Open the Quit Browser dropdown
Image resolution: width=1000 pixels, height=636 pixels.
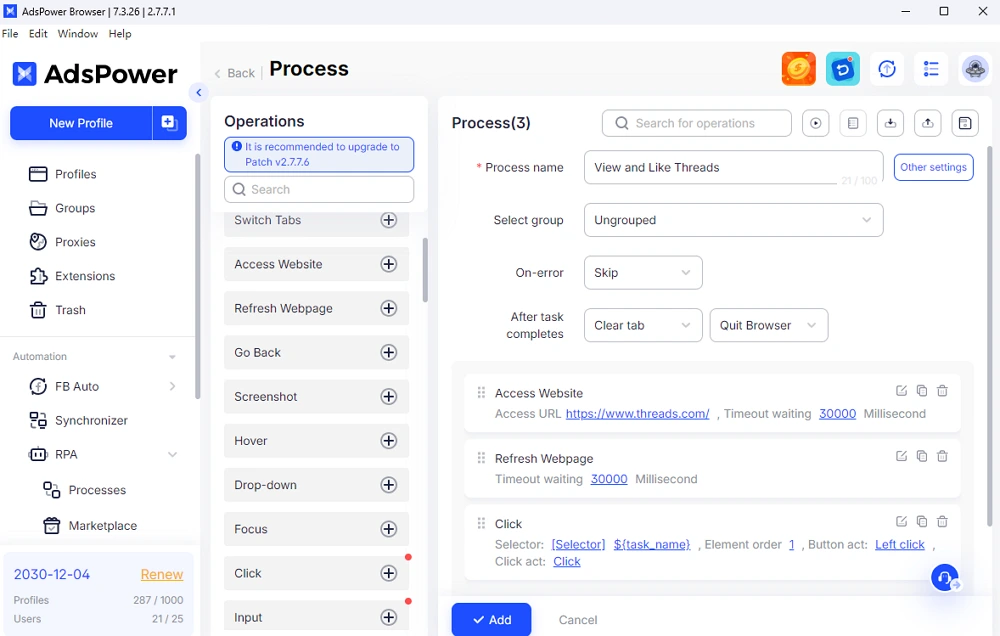(768, 325)
